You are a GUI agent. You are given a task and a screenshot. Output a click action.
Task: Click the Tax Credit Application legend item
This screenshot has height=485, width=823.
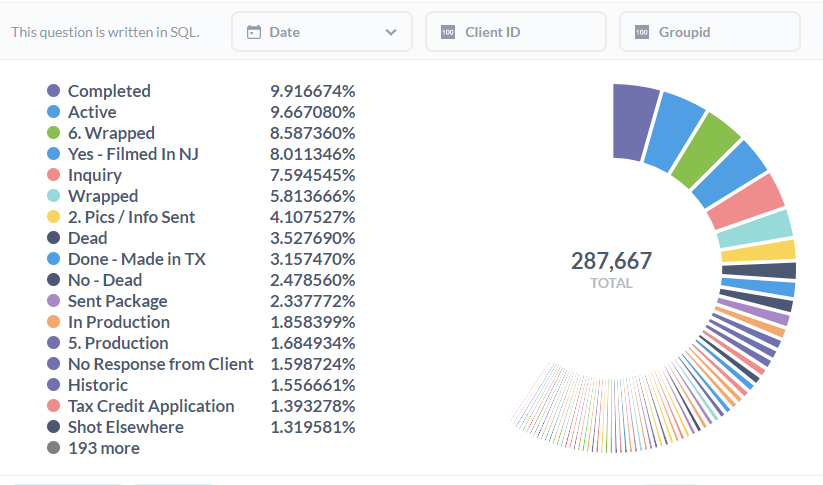pos(151,406)
